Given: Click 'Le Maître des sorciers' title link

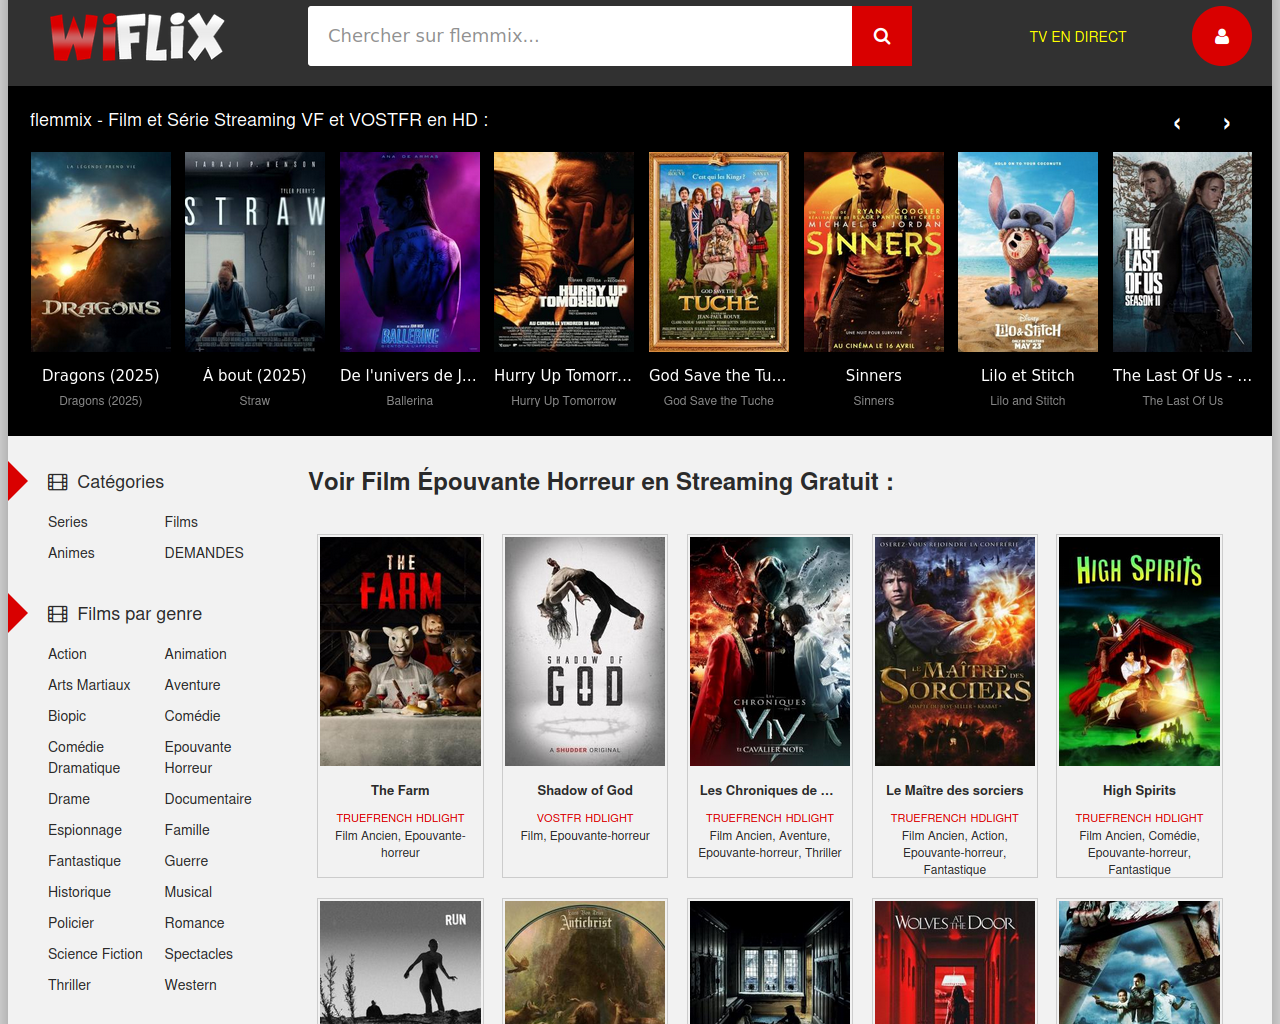Looking at the screenshot, I should coord(955,790).
